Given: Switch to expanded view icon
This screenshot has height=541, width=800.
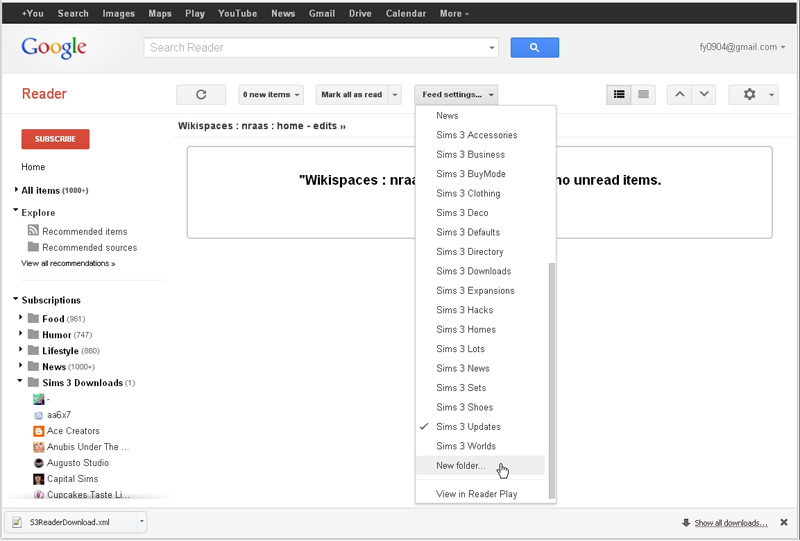Looking at the screenshot, I should tap(619, 94).
